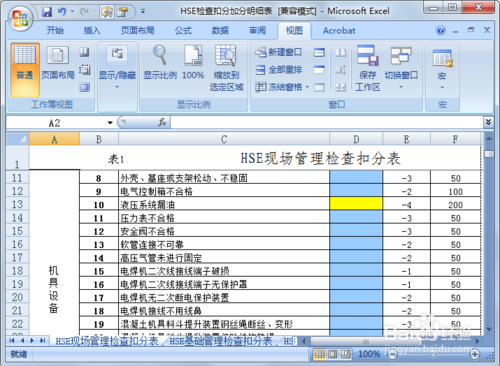Viewport: 500px width, 366px height.
Task: Customize the Quick Access toolbar dropdown
Action: [x=143, y=12]
